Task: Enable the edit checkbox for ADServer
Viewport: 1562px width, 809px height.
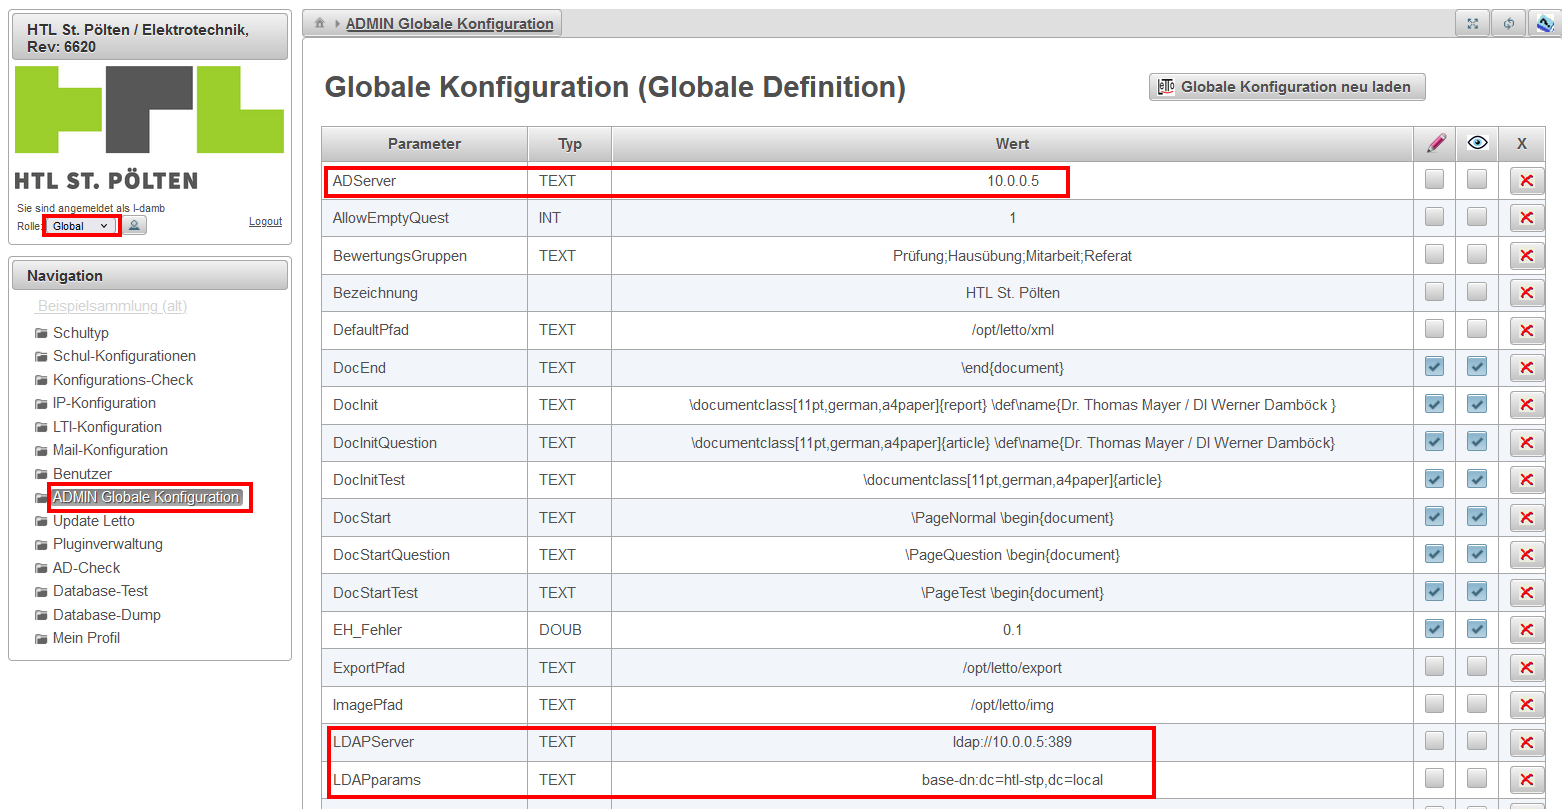Action: coord(1434,180)
